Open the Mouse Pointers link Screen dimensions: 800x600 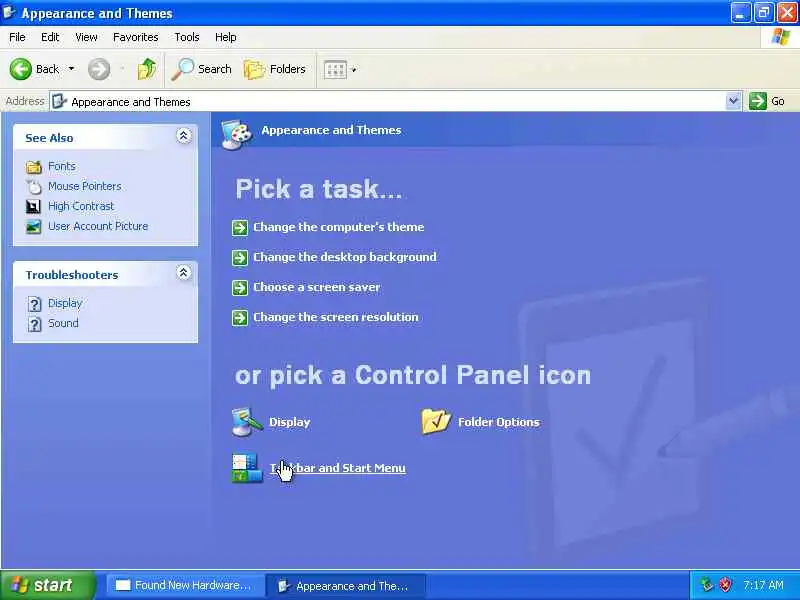click(x=85, y=186)
